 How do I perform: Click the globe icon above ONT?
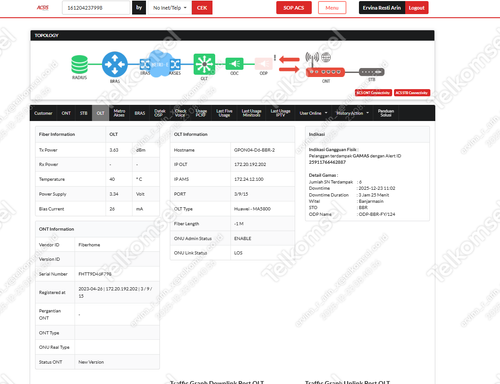326,57
